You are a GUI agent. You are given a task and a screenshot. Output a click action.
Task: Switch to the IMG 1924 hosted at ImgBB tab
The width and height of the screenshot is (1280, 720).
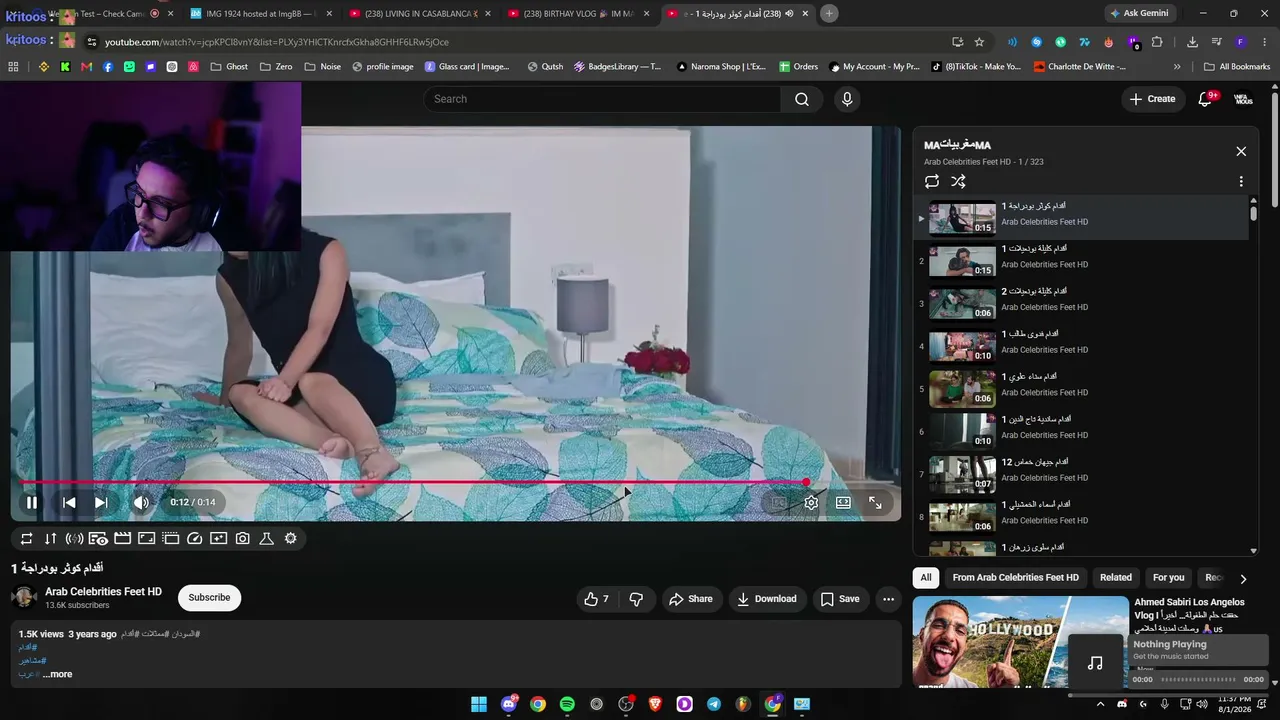point(262,14)
